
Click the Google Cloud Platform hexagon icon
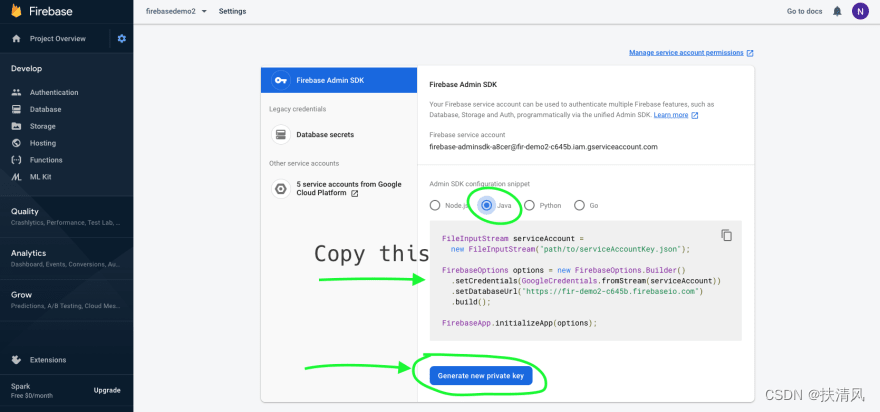click(281, 189)
